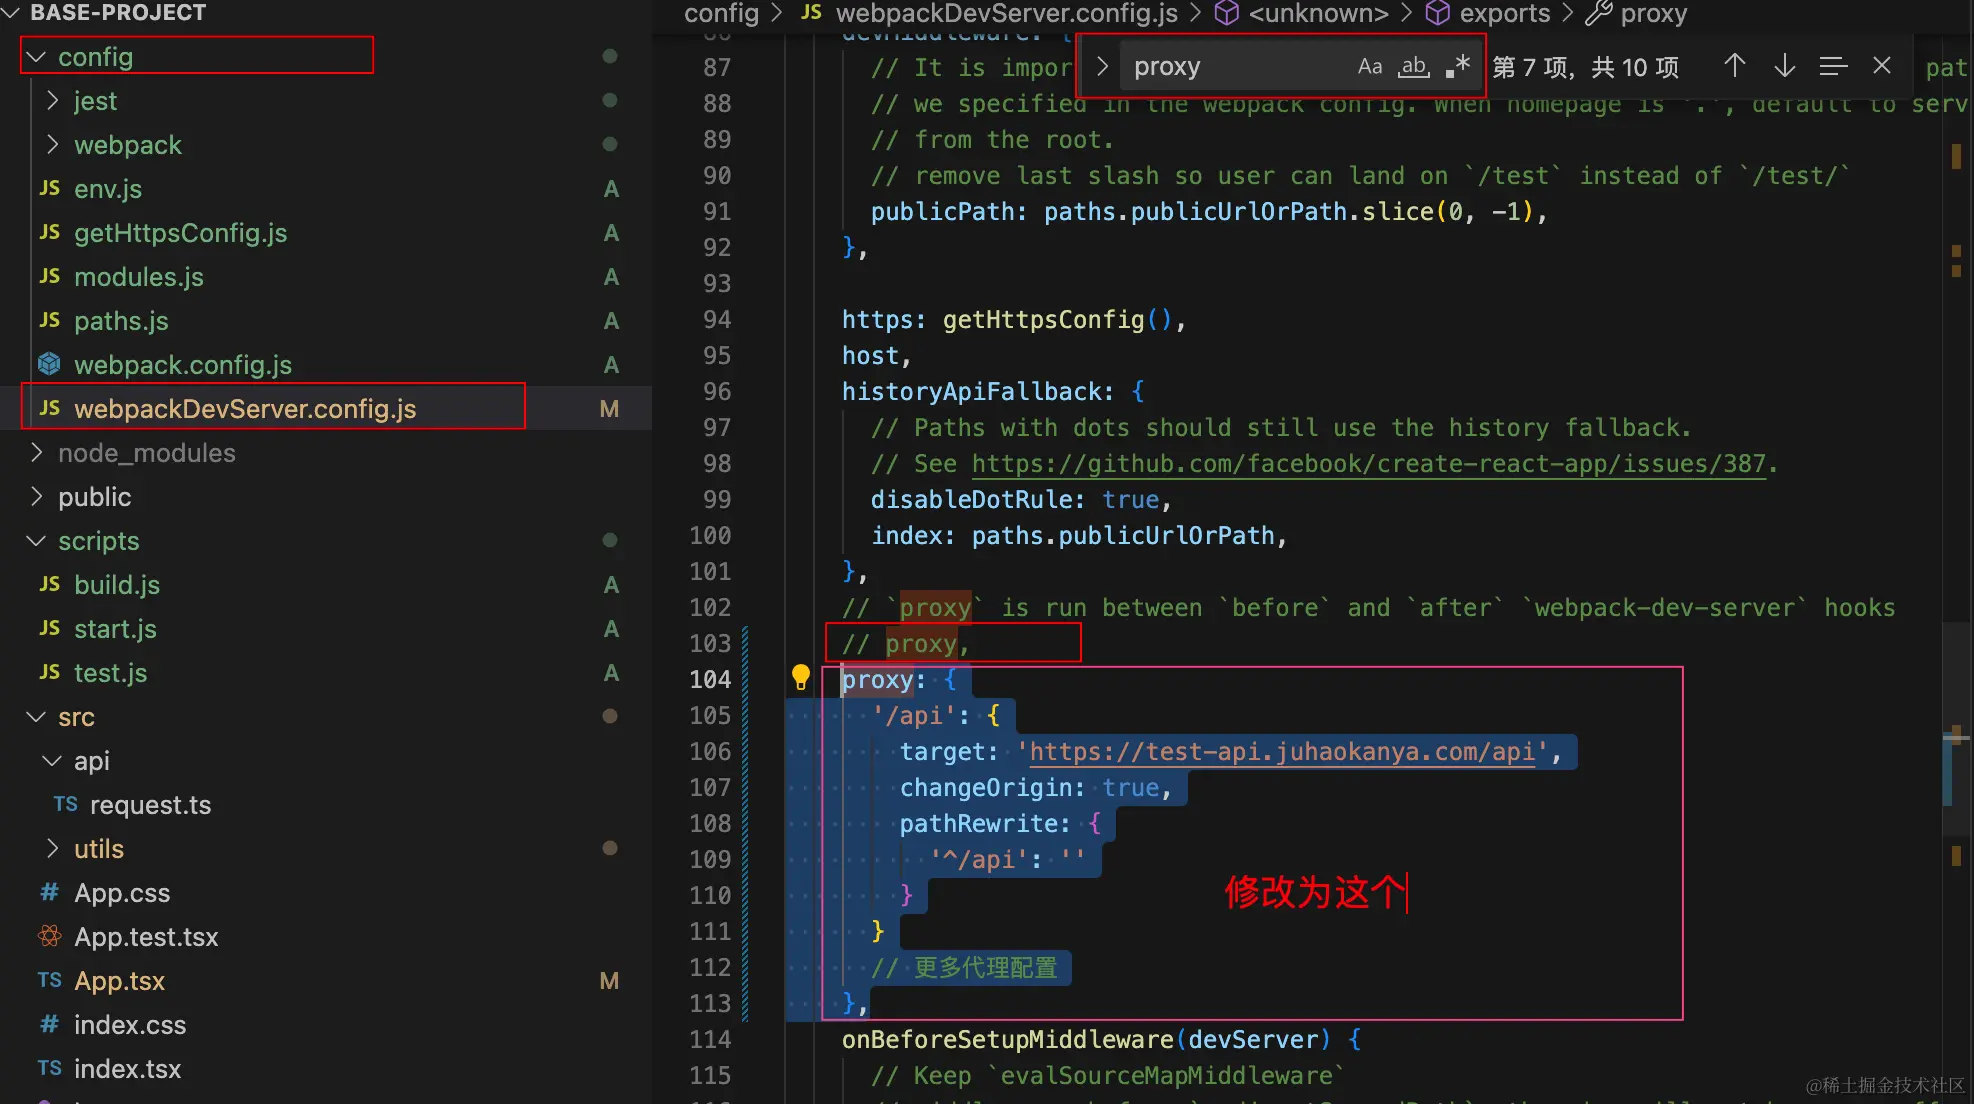Click Find in Selection icon
The width and height of the screenshot is (1974, 1104).
(x=1832, y=67)
